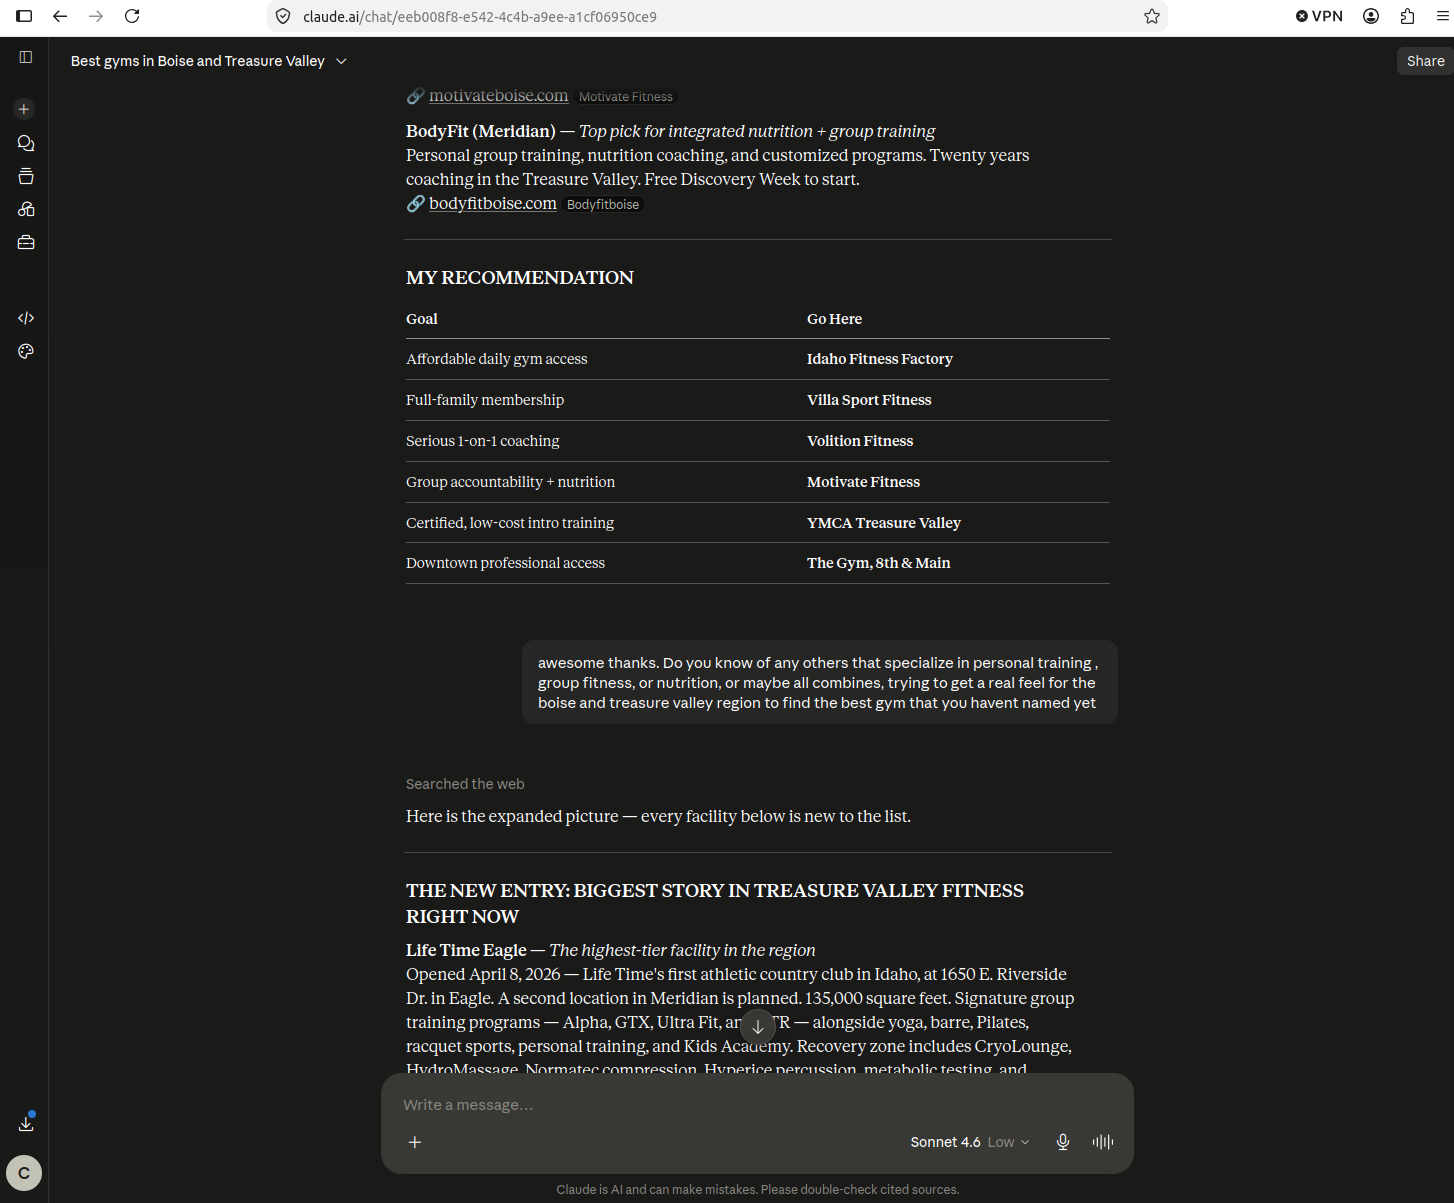The width and height of the screenshot is (1454, 1203).
Task: Add attachment with plus in composer
Action: 415,1142
